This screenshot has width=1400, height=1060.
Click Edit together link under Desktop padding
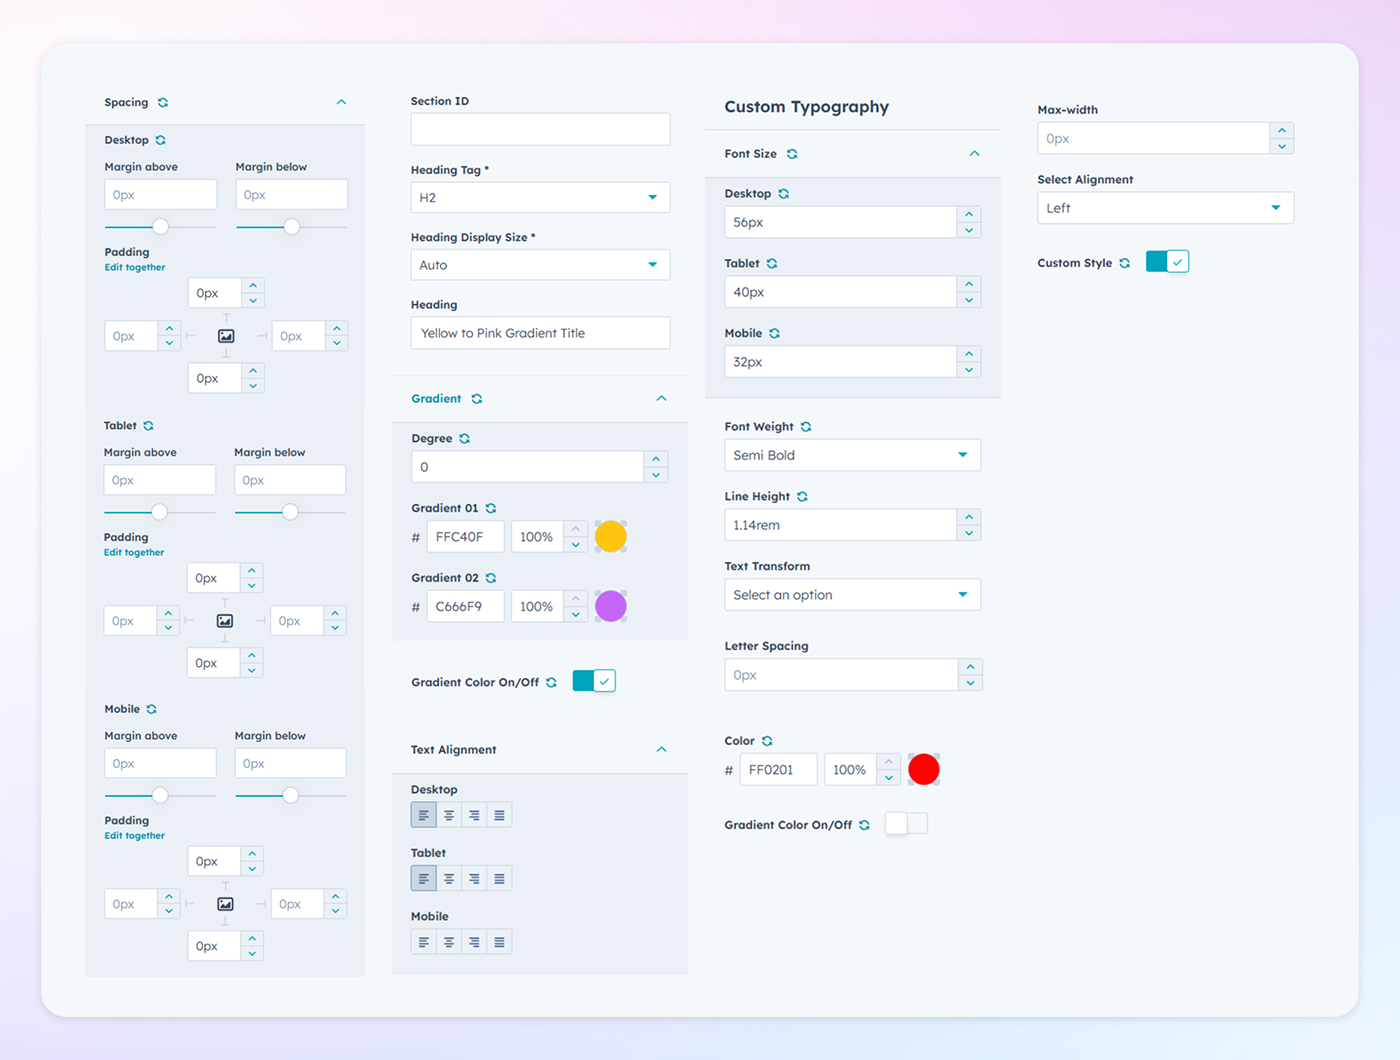135,268
